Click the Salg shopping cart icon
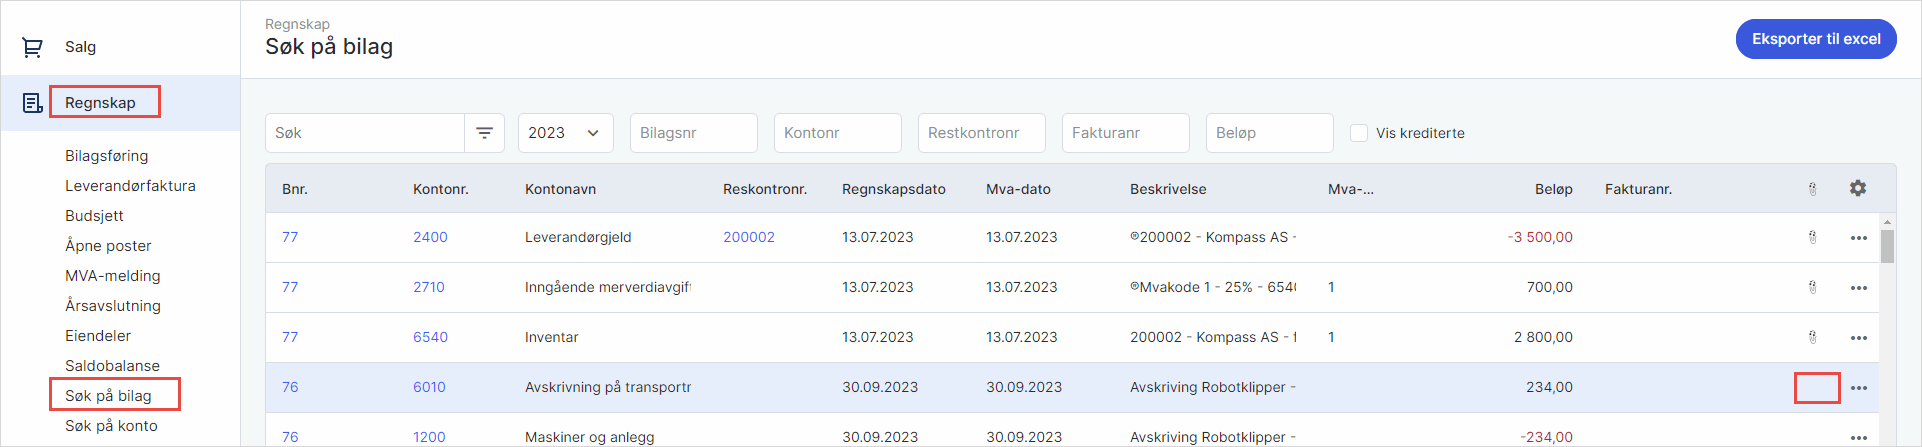This screenshot has height=447, width=1922. (32, 47)
